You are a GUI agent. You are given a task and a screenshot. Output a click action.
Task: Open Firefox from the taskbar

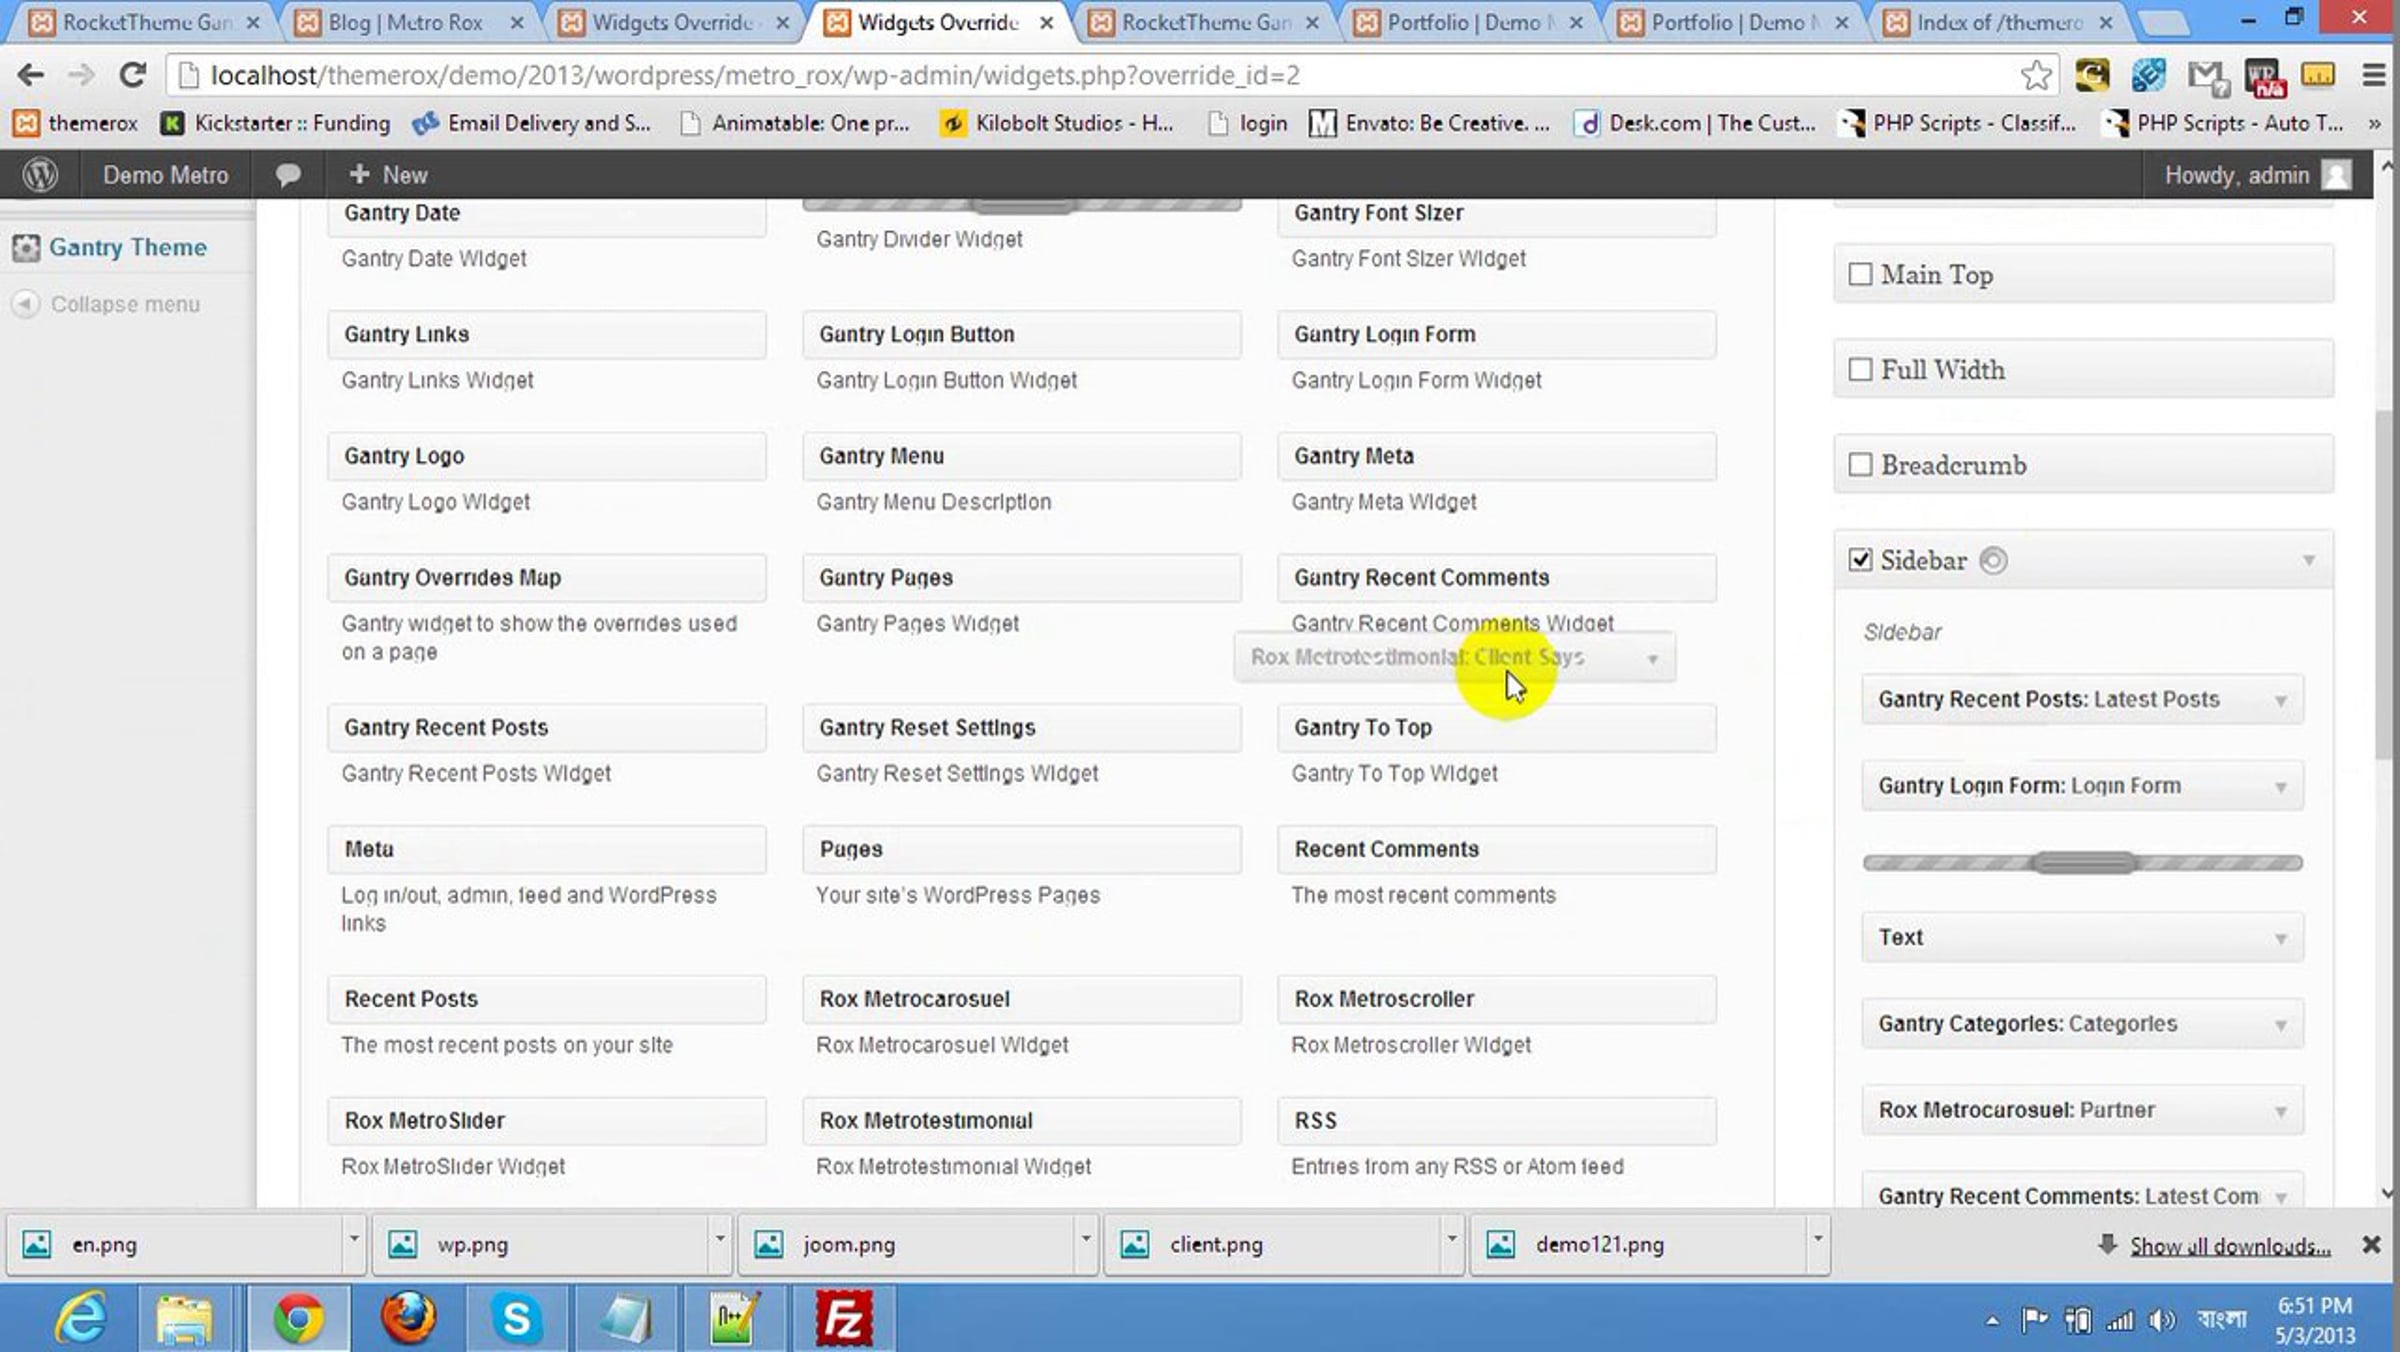click(408, 1318)
